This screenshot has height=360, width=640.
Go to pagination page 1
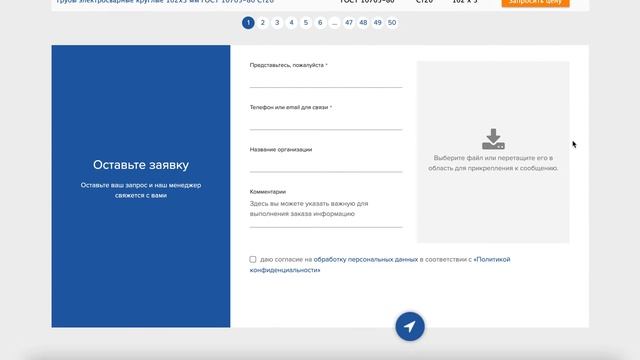248,23
